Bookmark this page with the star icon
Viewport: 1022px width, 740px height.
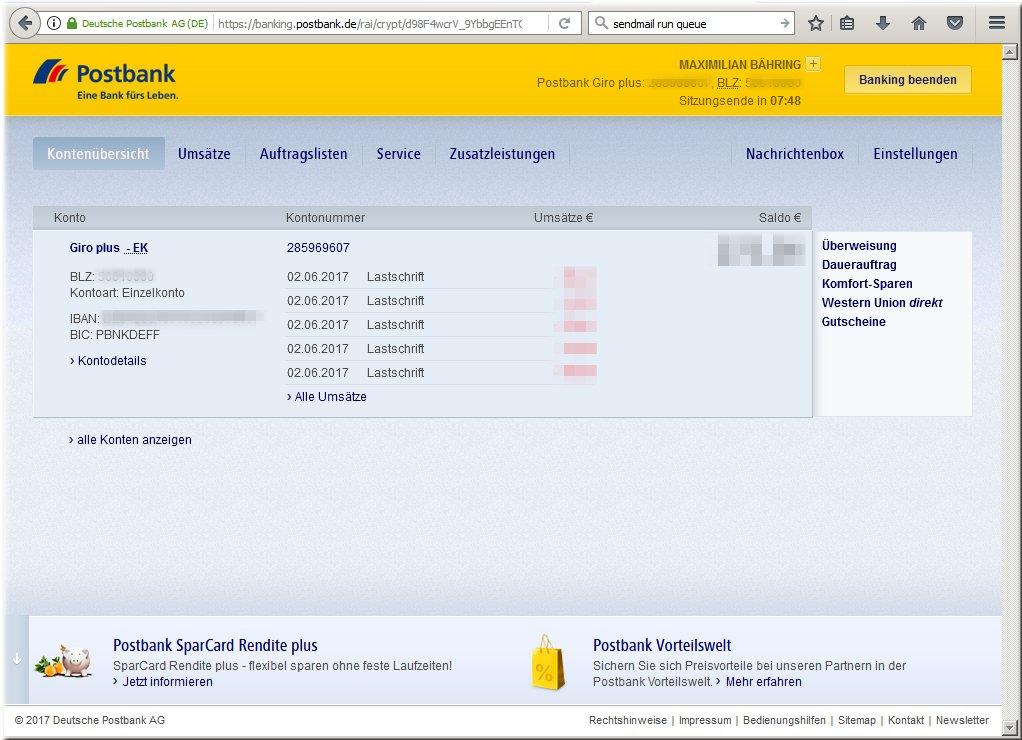point(815,23)
